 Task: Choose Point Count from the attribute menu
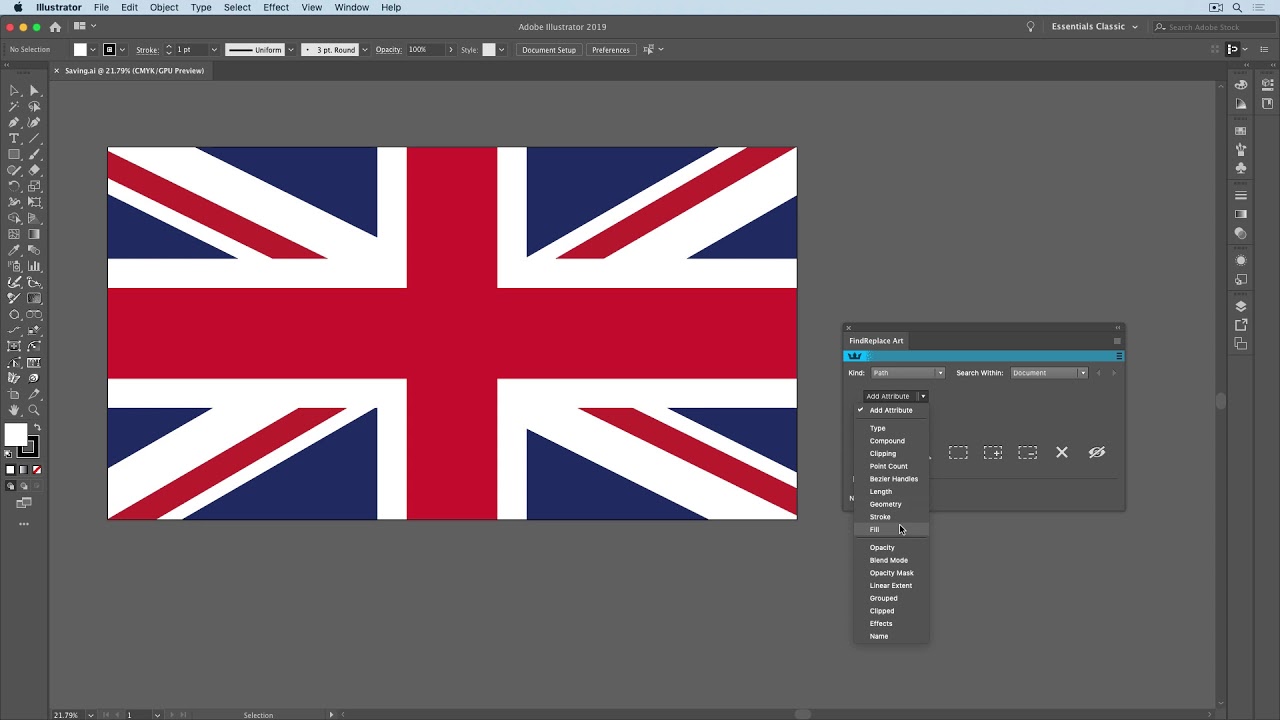click(x=891, y=466)
